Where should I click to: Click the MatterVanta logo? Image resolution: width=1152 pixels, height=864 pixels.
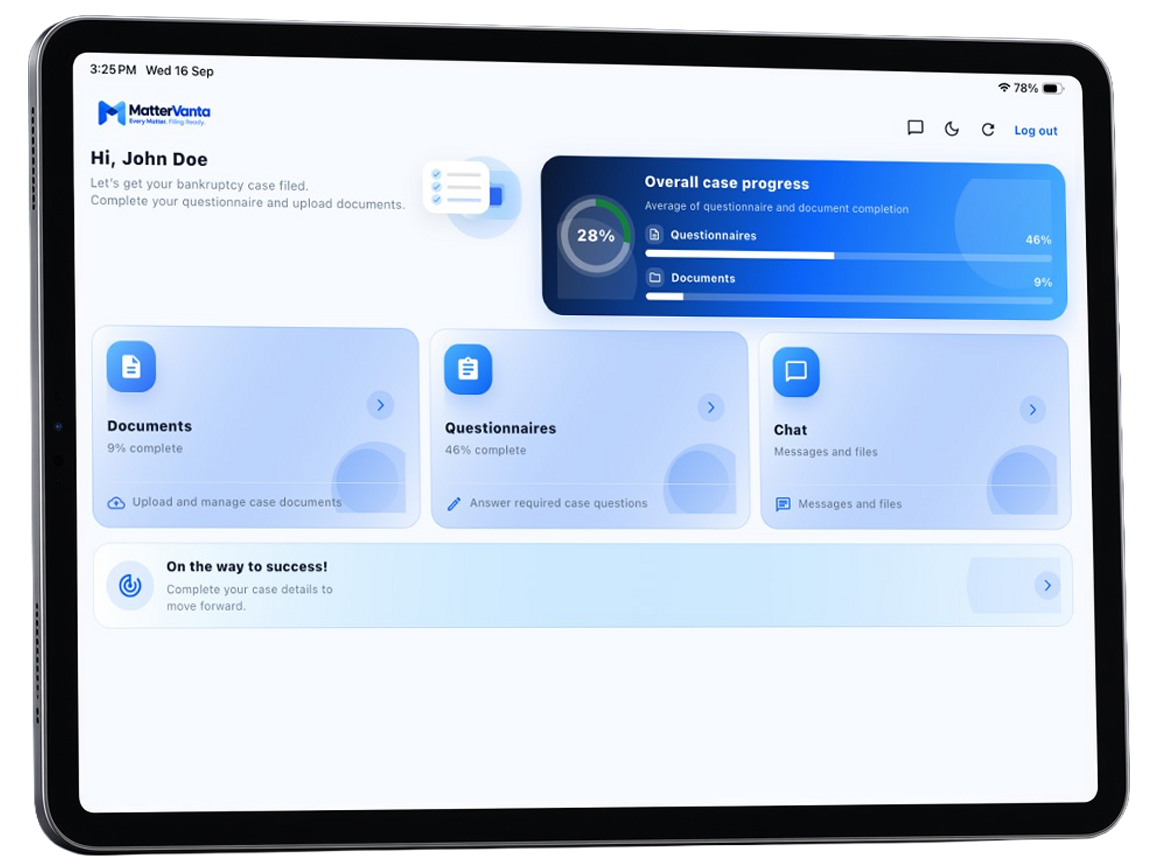tap(154, 112)
